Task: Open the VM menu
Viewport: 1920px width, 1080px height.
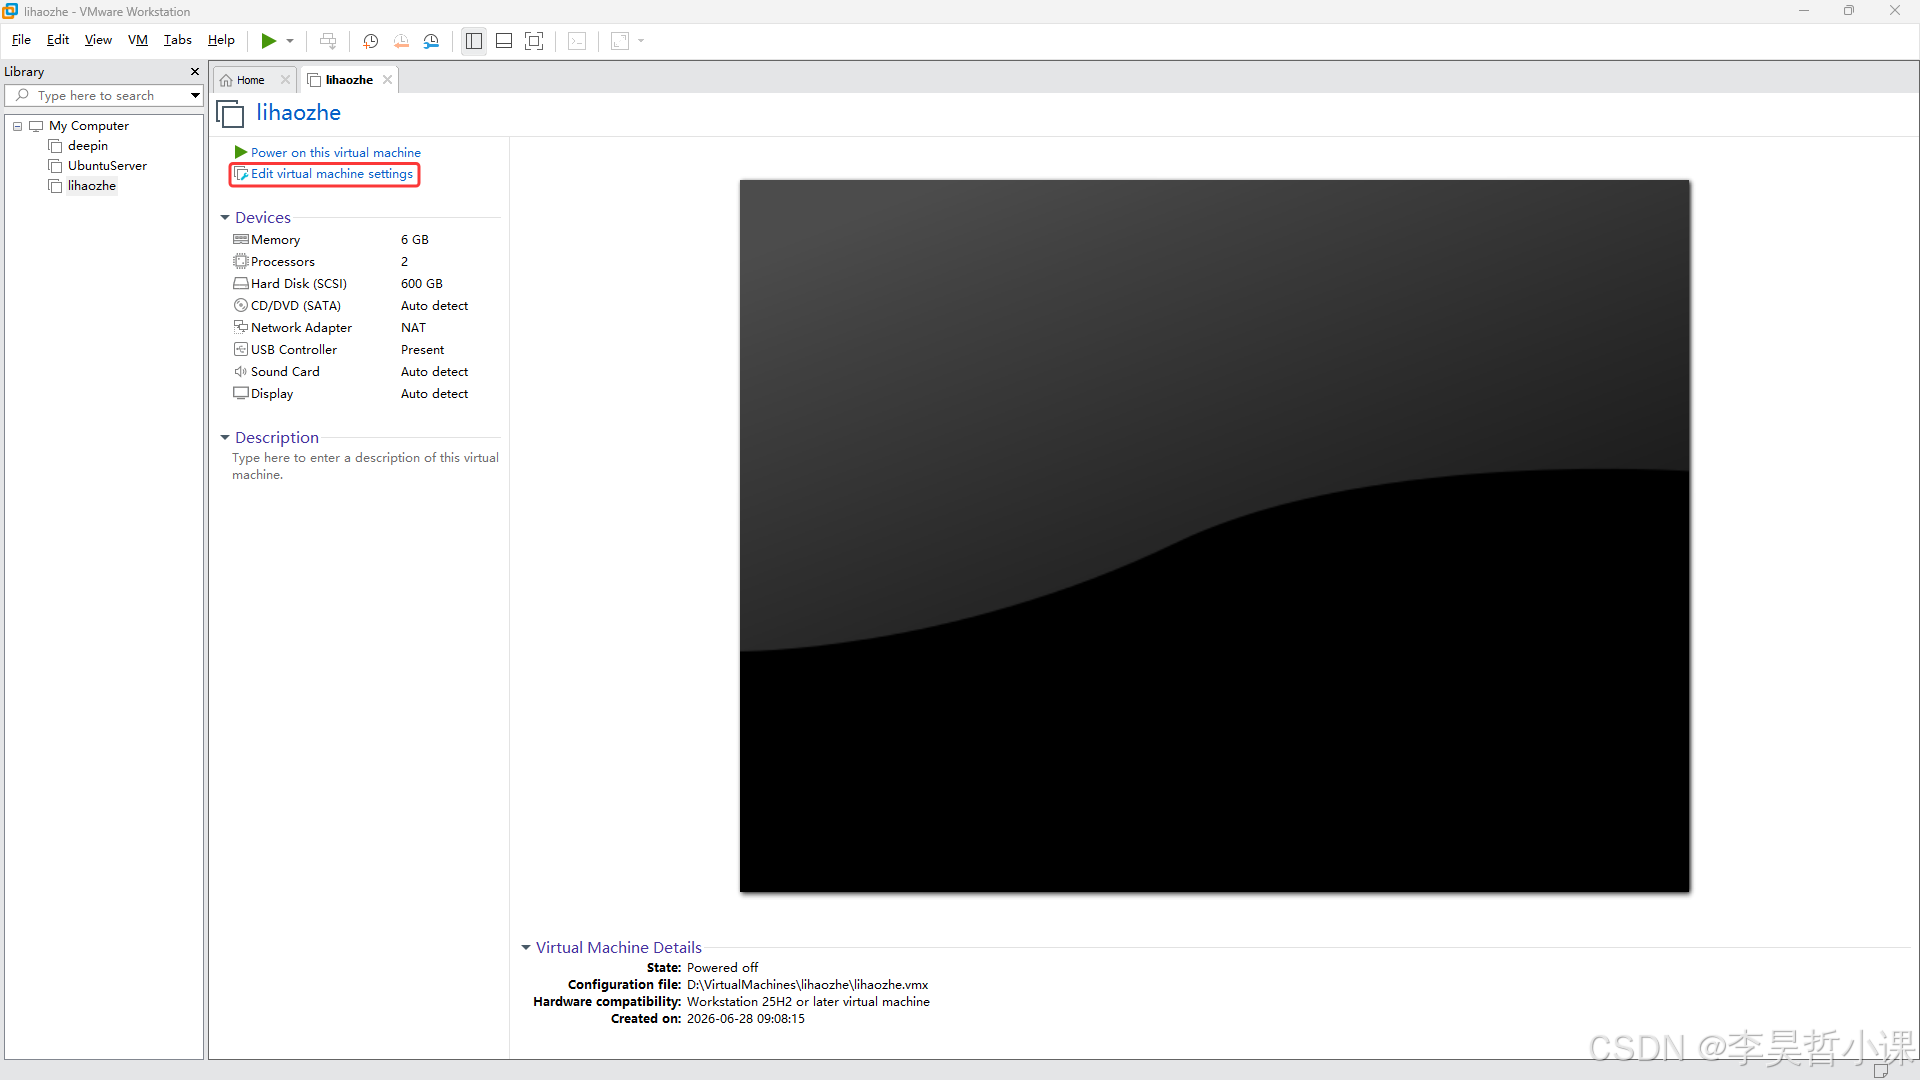Action: click(x=138, y=40)
